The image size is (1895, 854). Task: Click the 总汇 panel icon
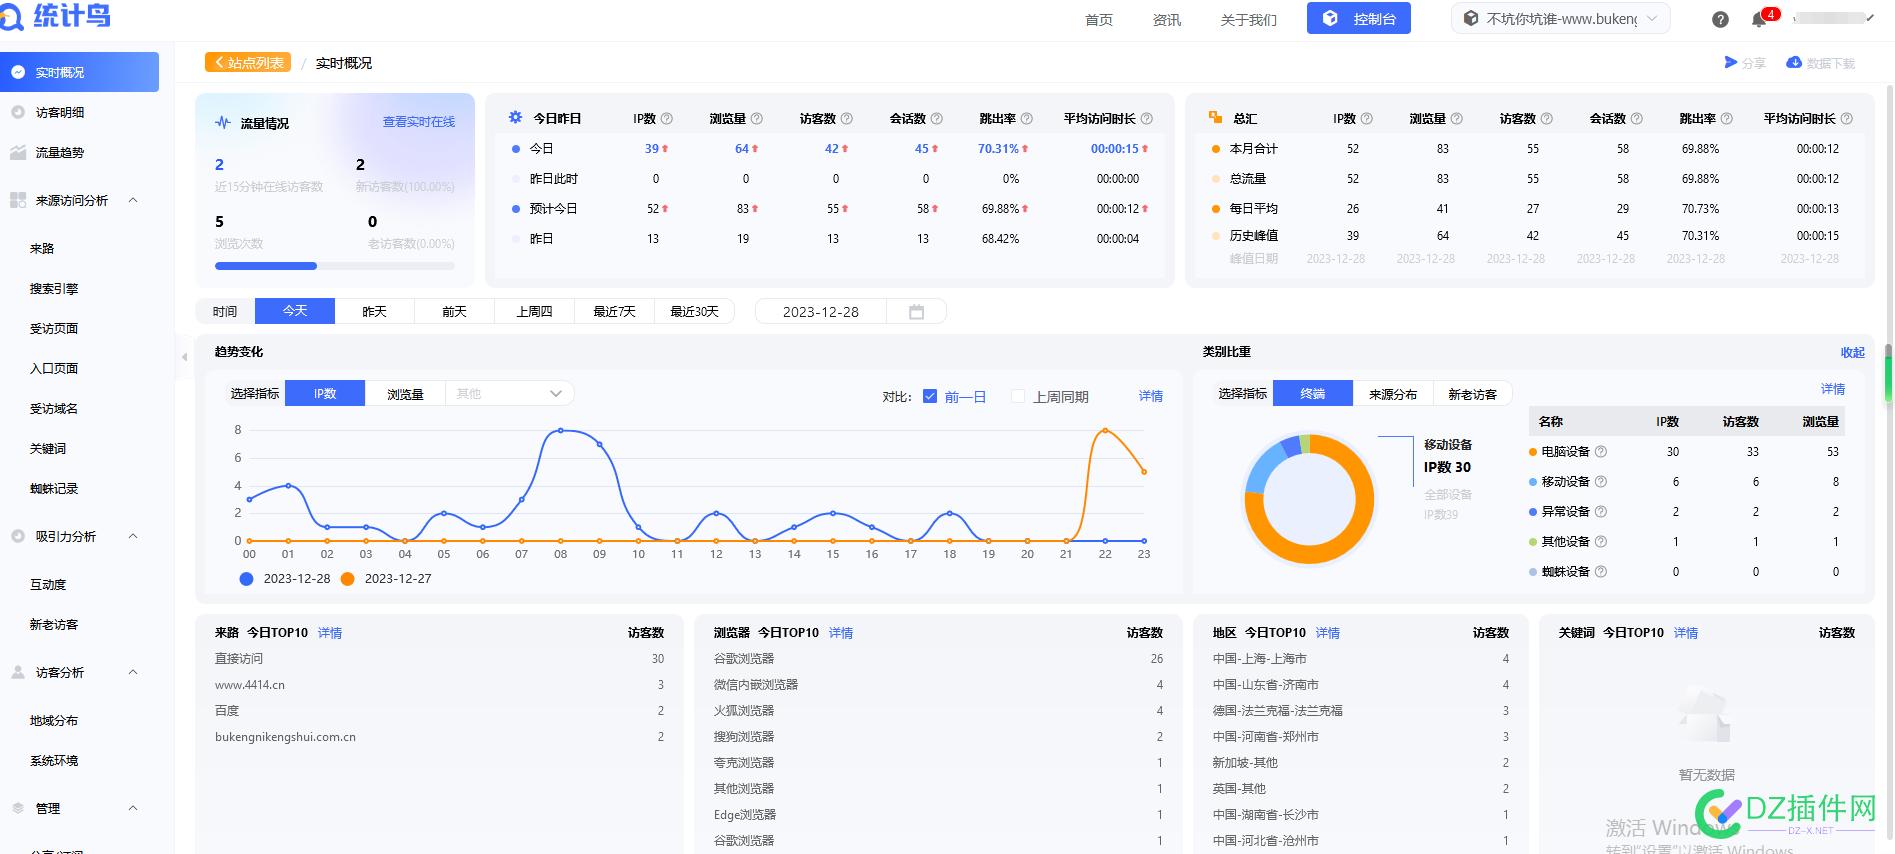1215,117
